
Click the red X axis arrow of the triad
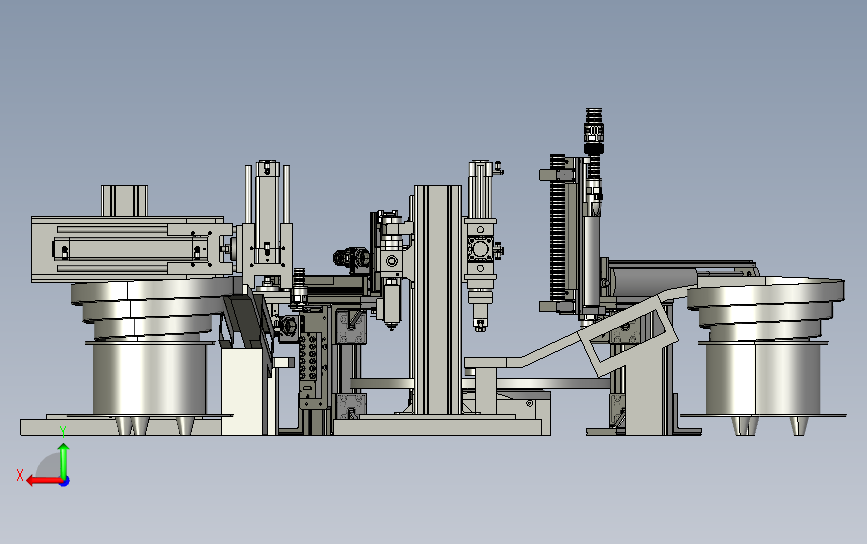(x=43, y=481)
